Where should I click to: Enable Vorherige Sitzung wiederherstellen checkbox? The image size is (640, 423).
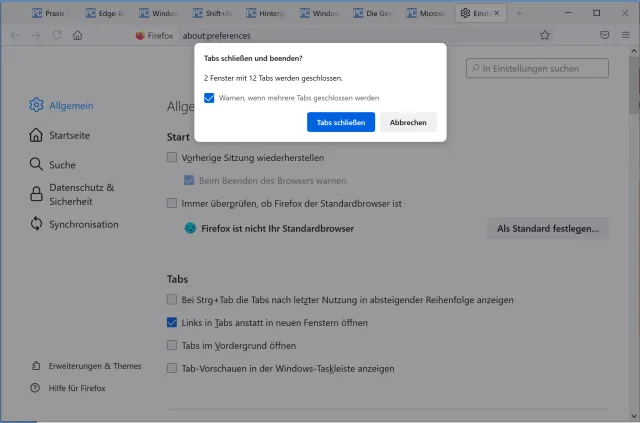tap(173, 158)
